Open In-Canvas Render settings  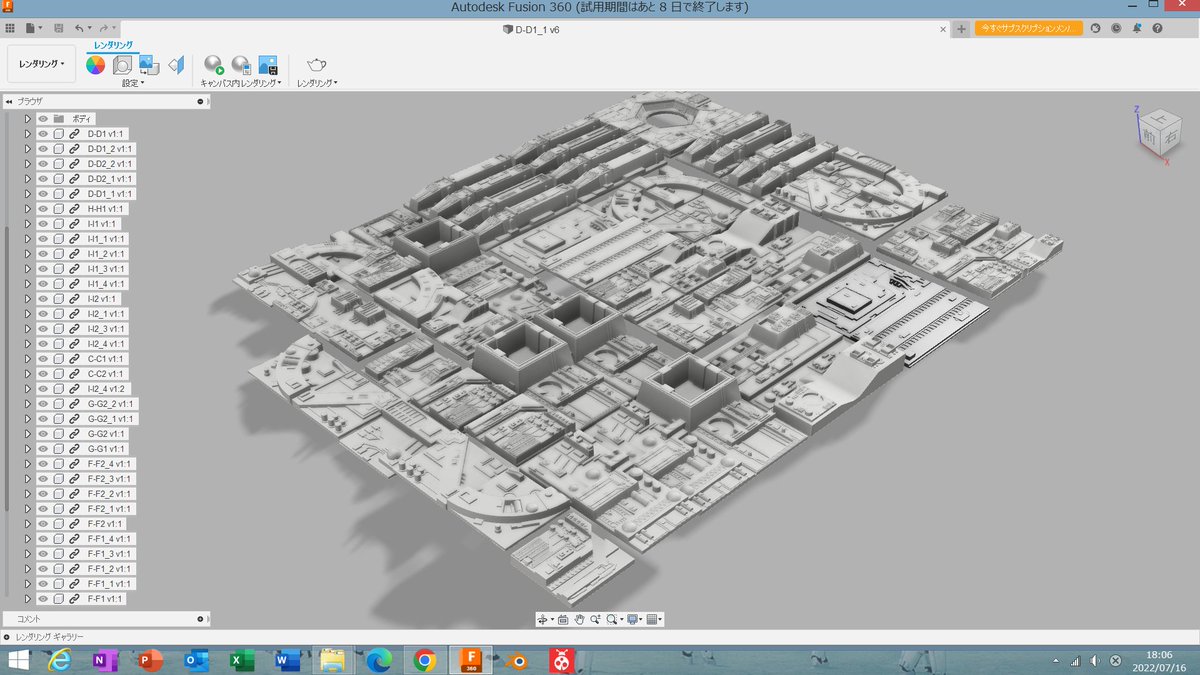tap(241, 65)
